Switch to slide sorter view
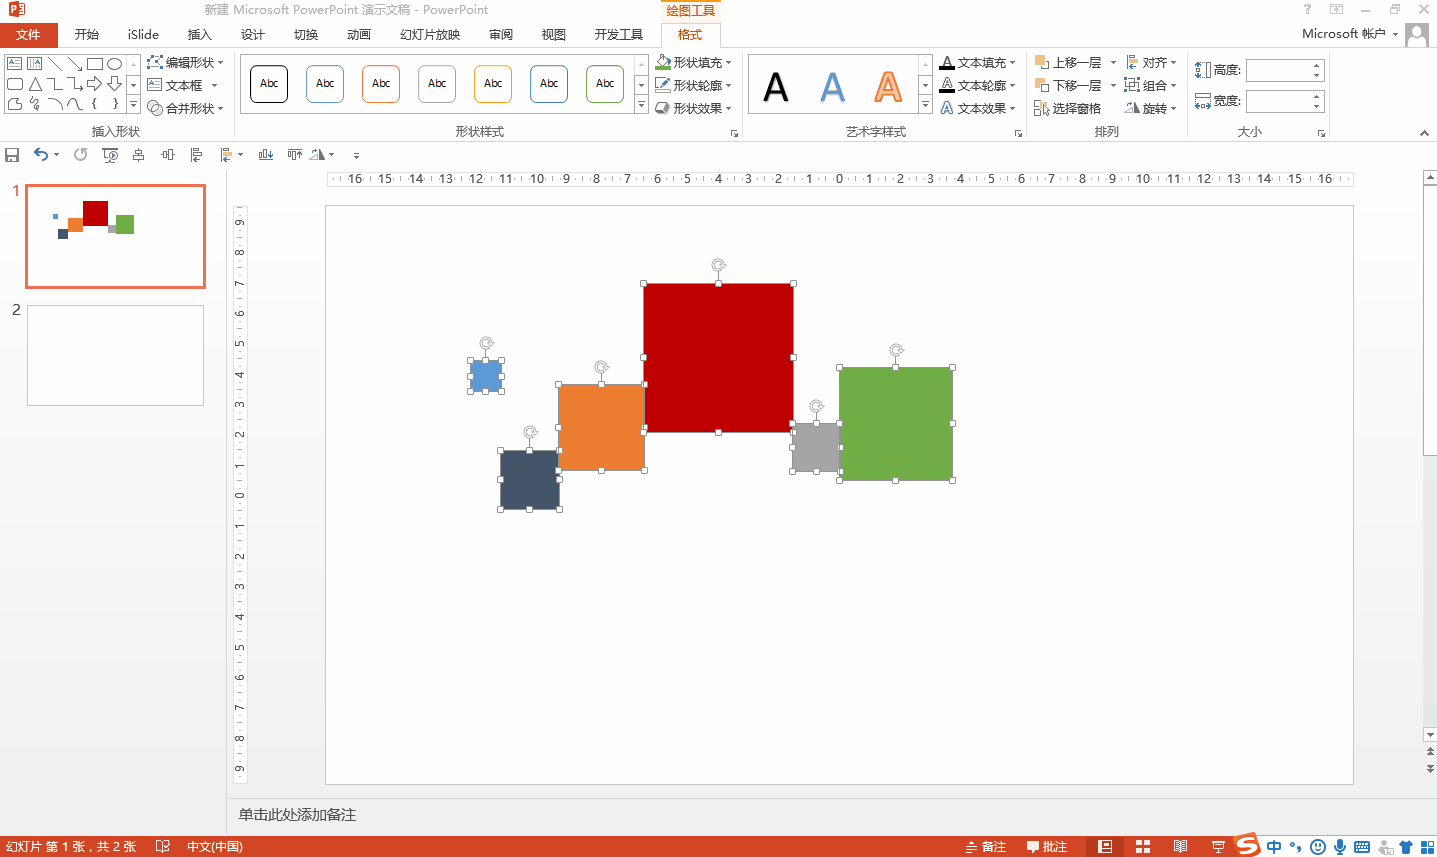The image size is (1437, 857). [1143, 847]
